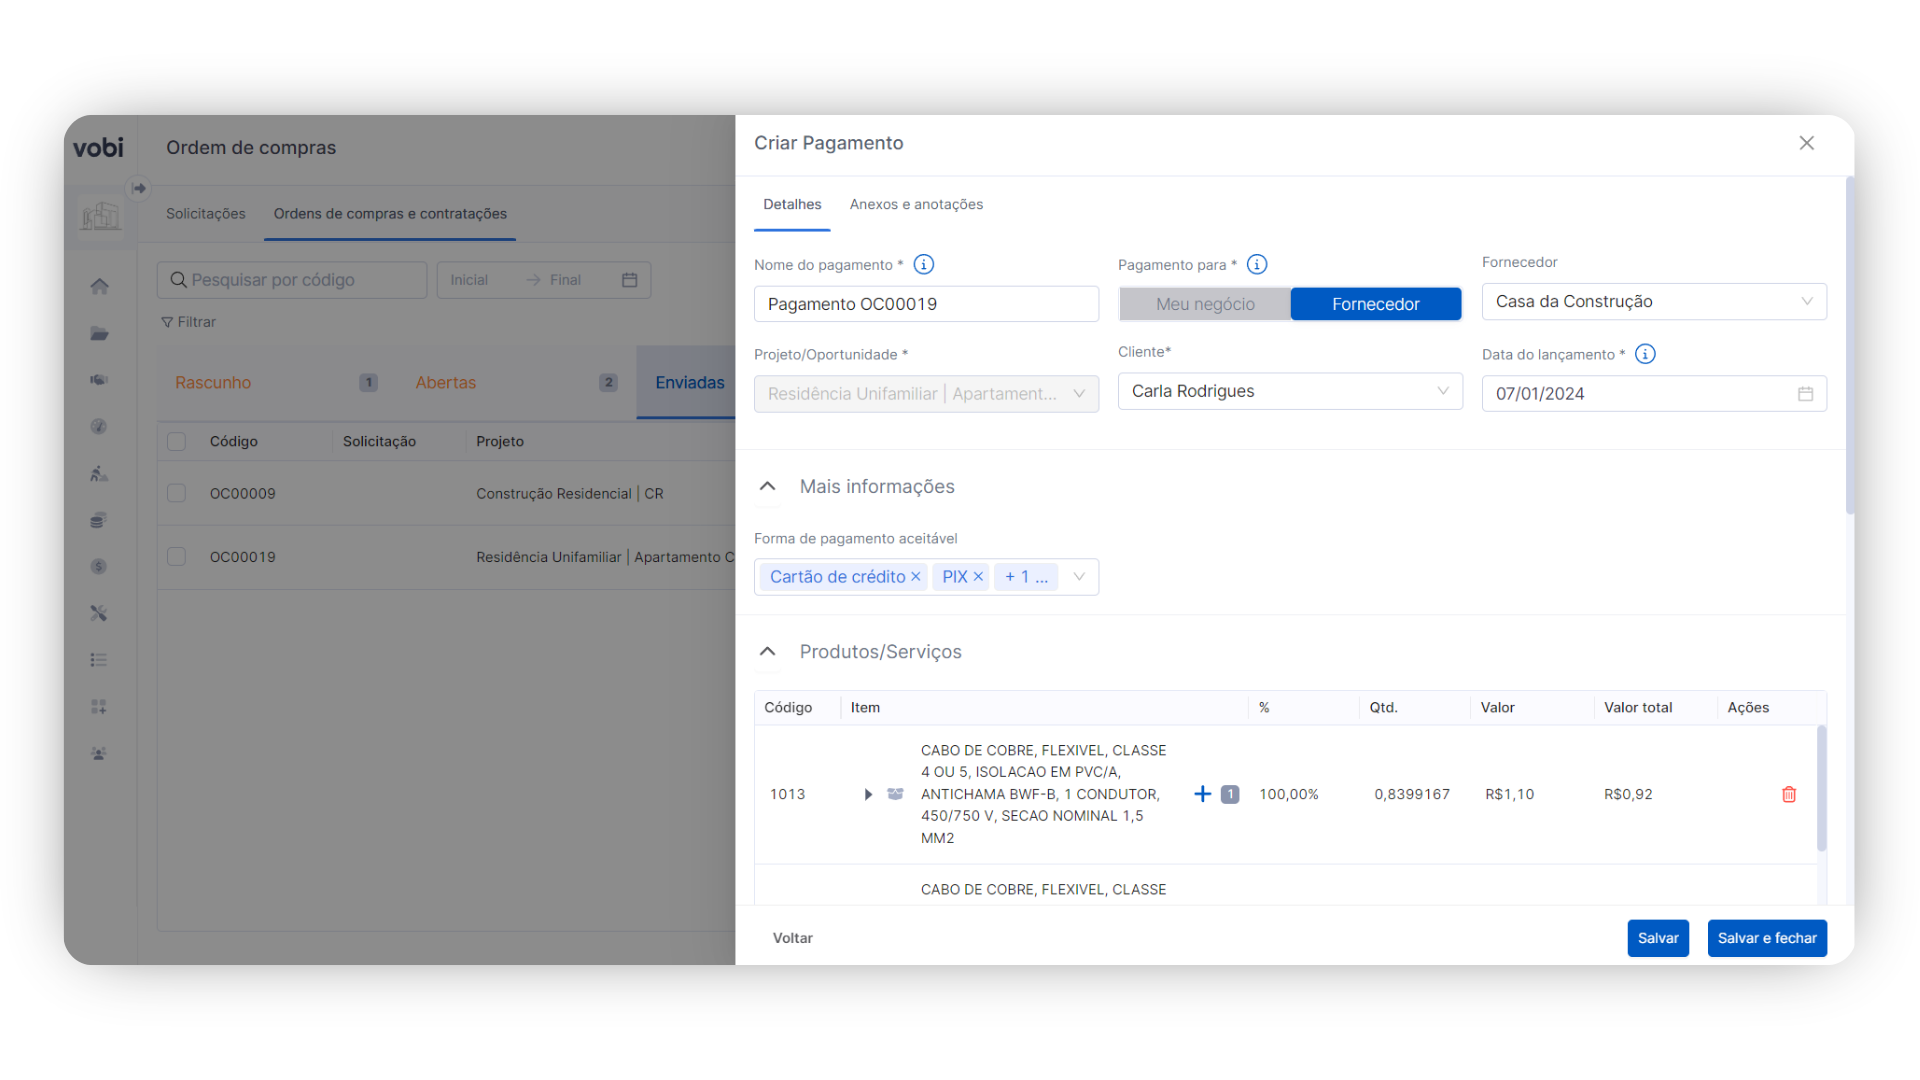Switch to Anexos e anotações tab
This screenshot has width=1920, height=1080.
point(916,204)
